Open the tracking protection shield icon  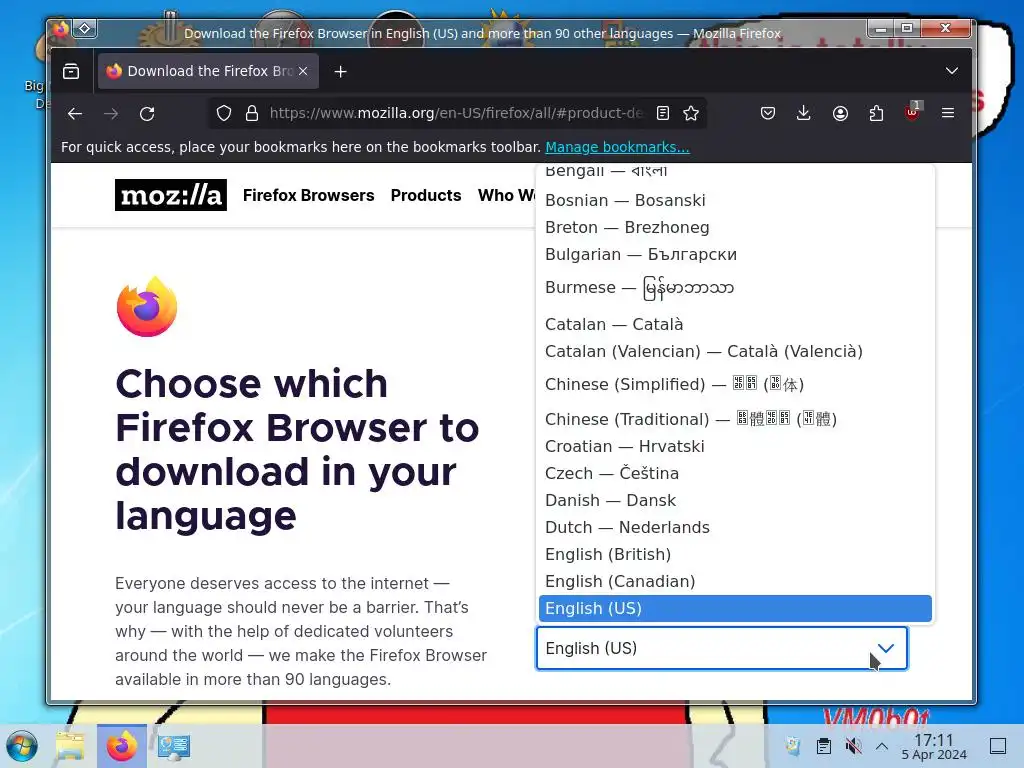pyautogui.click(x=224, y=114)
